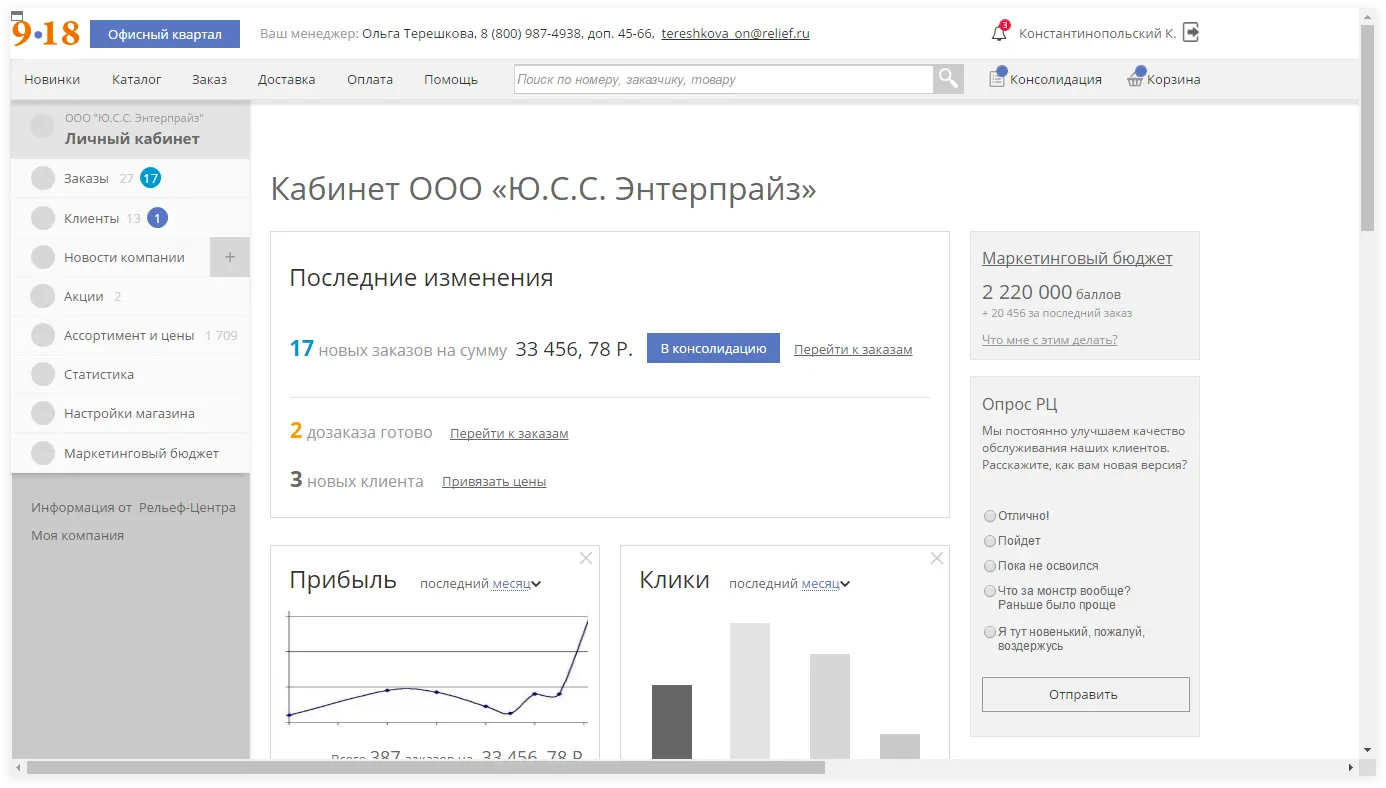Select the Пойдет radio option

pyautogui.click(x=990, y=541)
